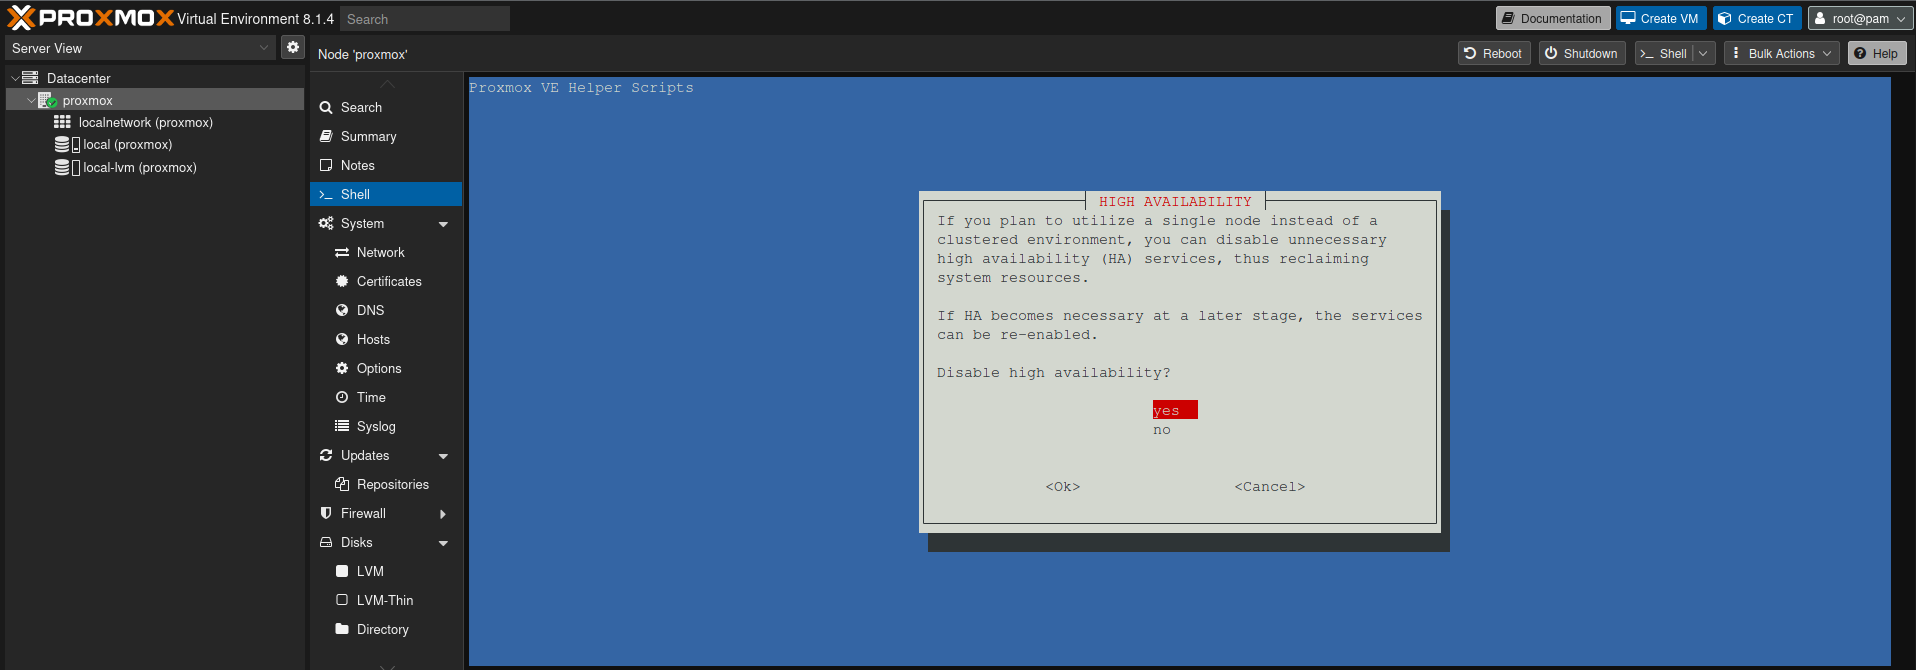
Task: Click the Notes sticky-note icon
Action: click(326, 165)
